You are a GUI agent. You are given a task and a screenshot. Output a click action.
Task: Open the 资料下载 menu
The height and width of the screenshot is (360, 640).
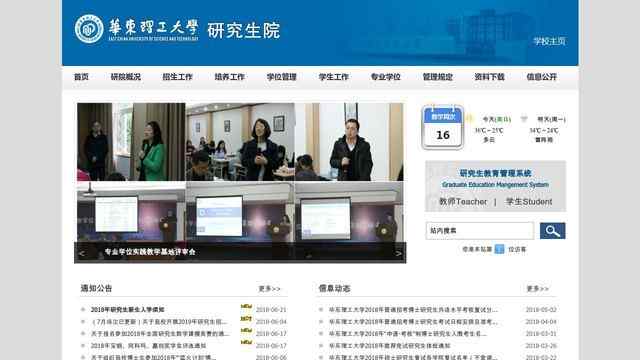489,77
